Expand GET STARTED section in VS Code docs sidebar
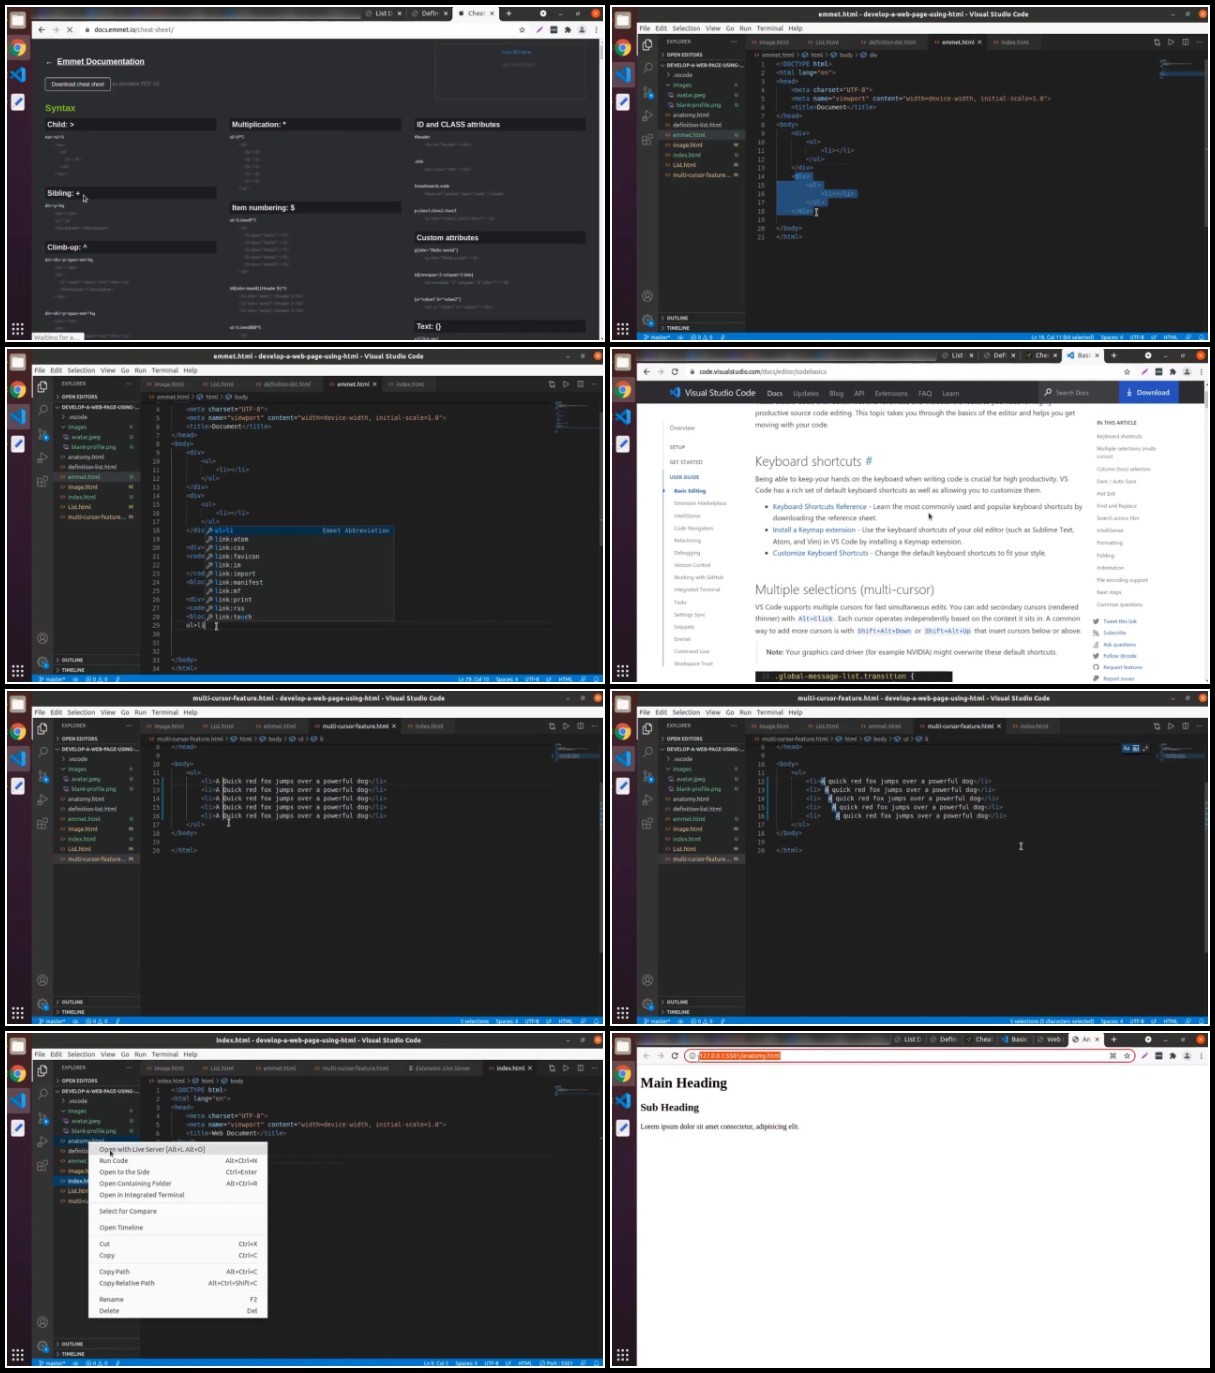Screen dimensions: 1215x1373 point(686,462)
